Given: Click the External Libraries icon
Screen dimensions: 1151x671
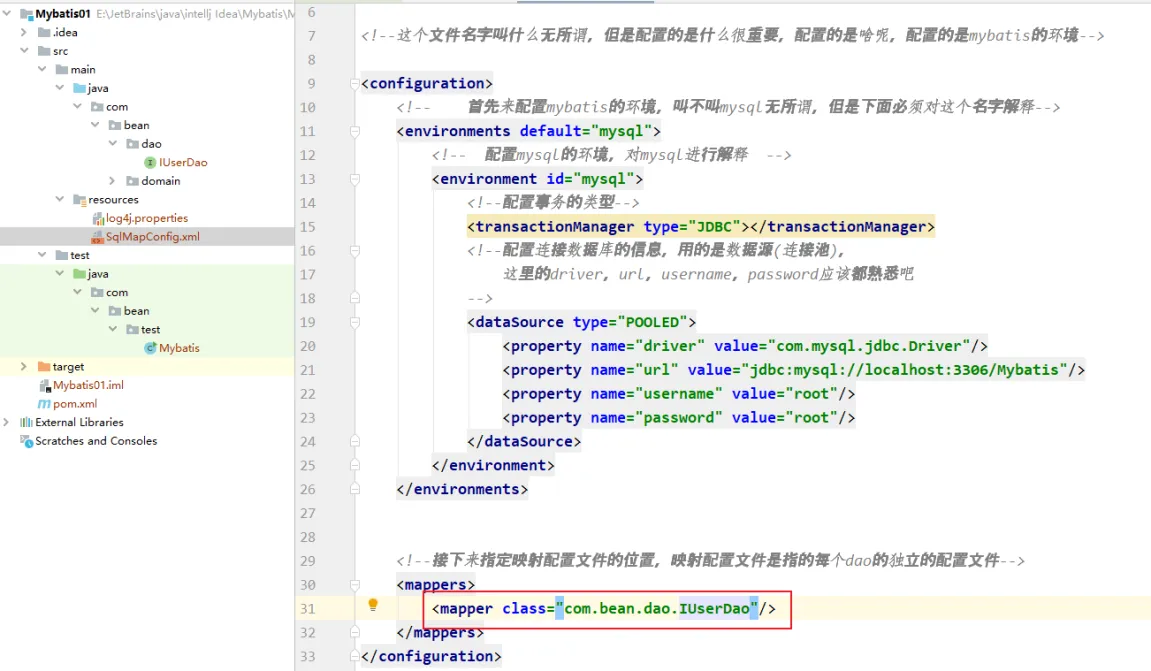Looking at the screenshot, I should pyautogui.click(x=26, y=422).
